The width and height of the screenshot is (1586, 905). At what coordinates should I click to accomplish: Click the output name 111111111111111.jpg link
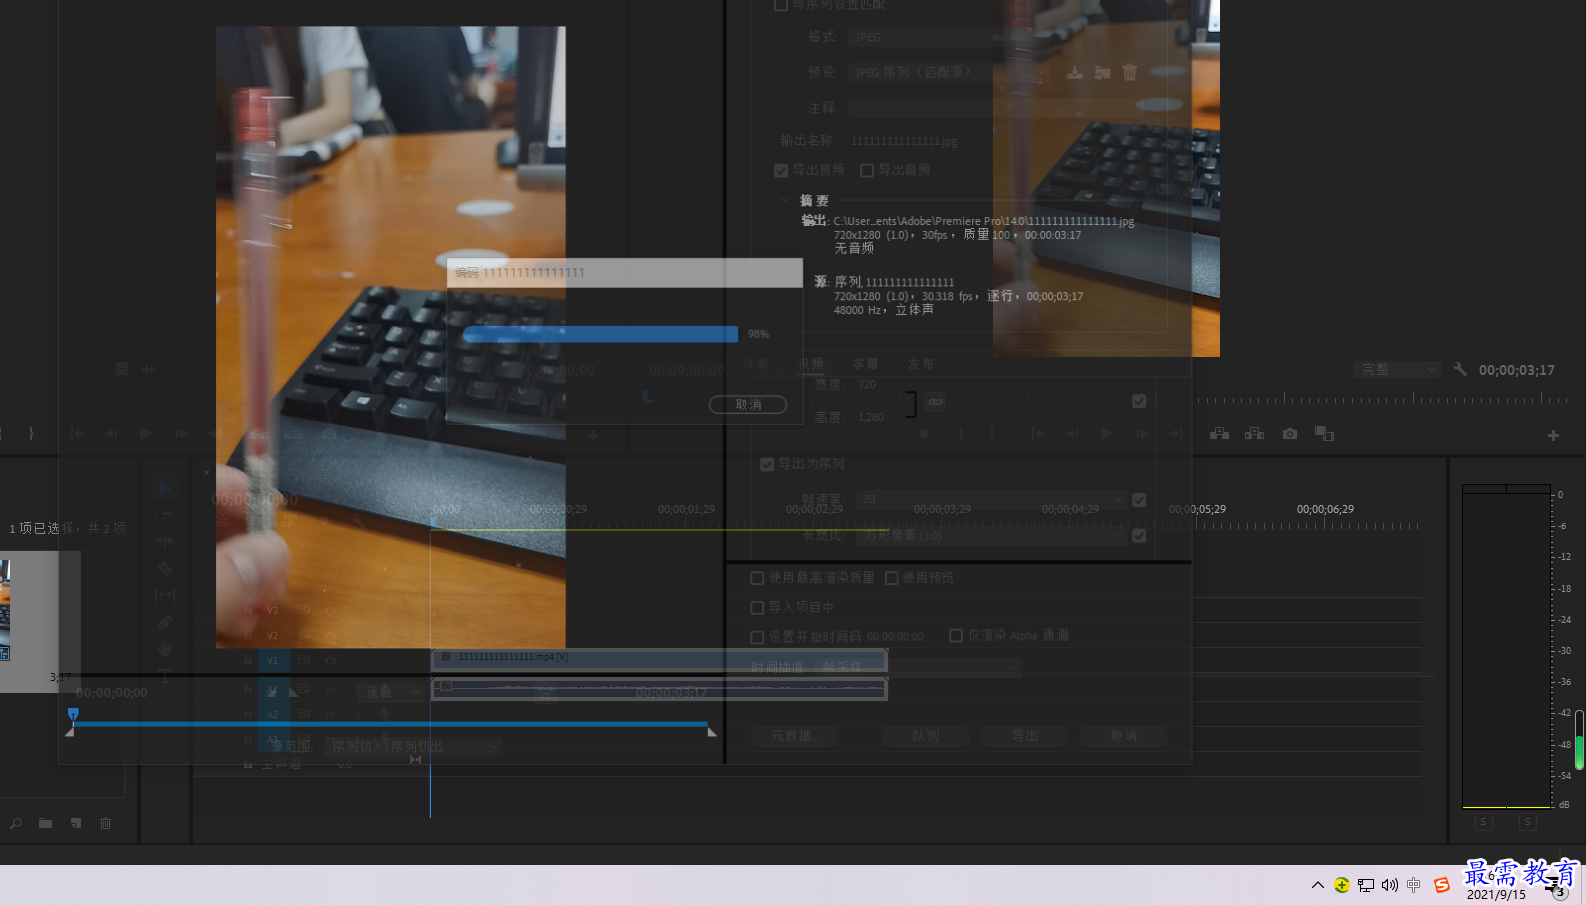point(904,141)
